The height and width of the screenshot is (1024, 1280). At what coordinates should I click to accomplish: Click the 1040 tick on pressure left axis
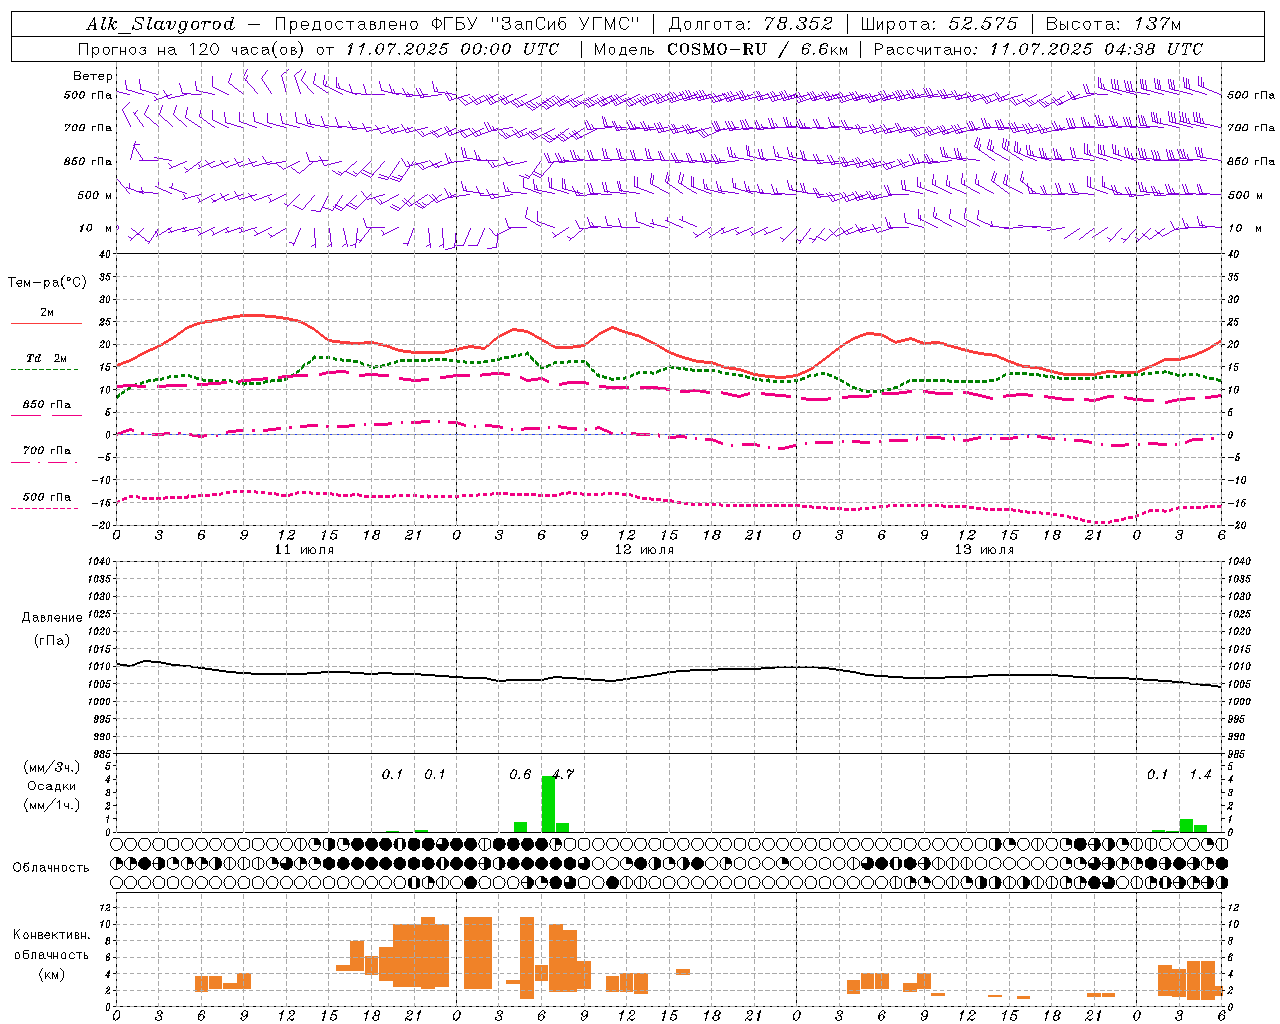click(99, 561)
